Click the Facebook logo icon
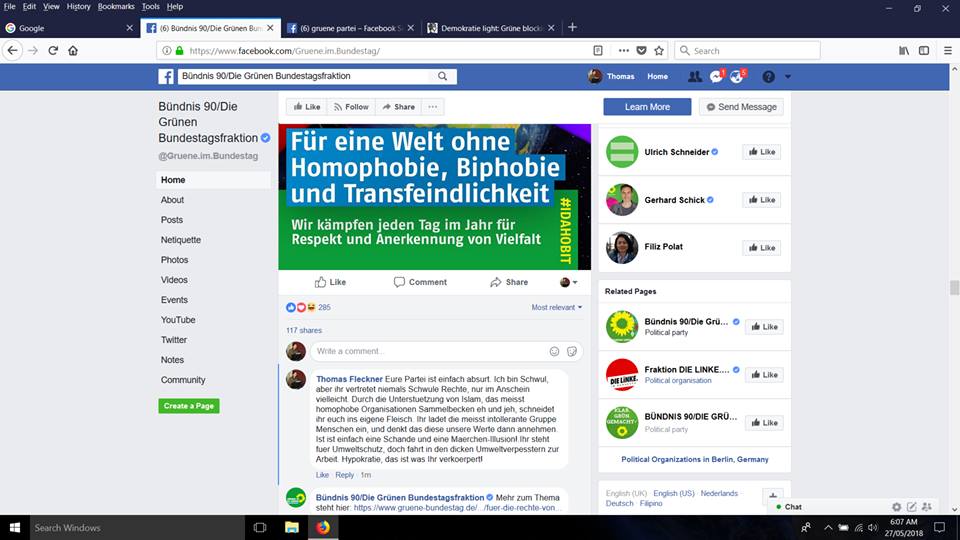The height and width of the screenshot is (540, 960). [x=166, y=77]
